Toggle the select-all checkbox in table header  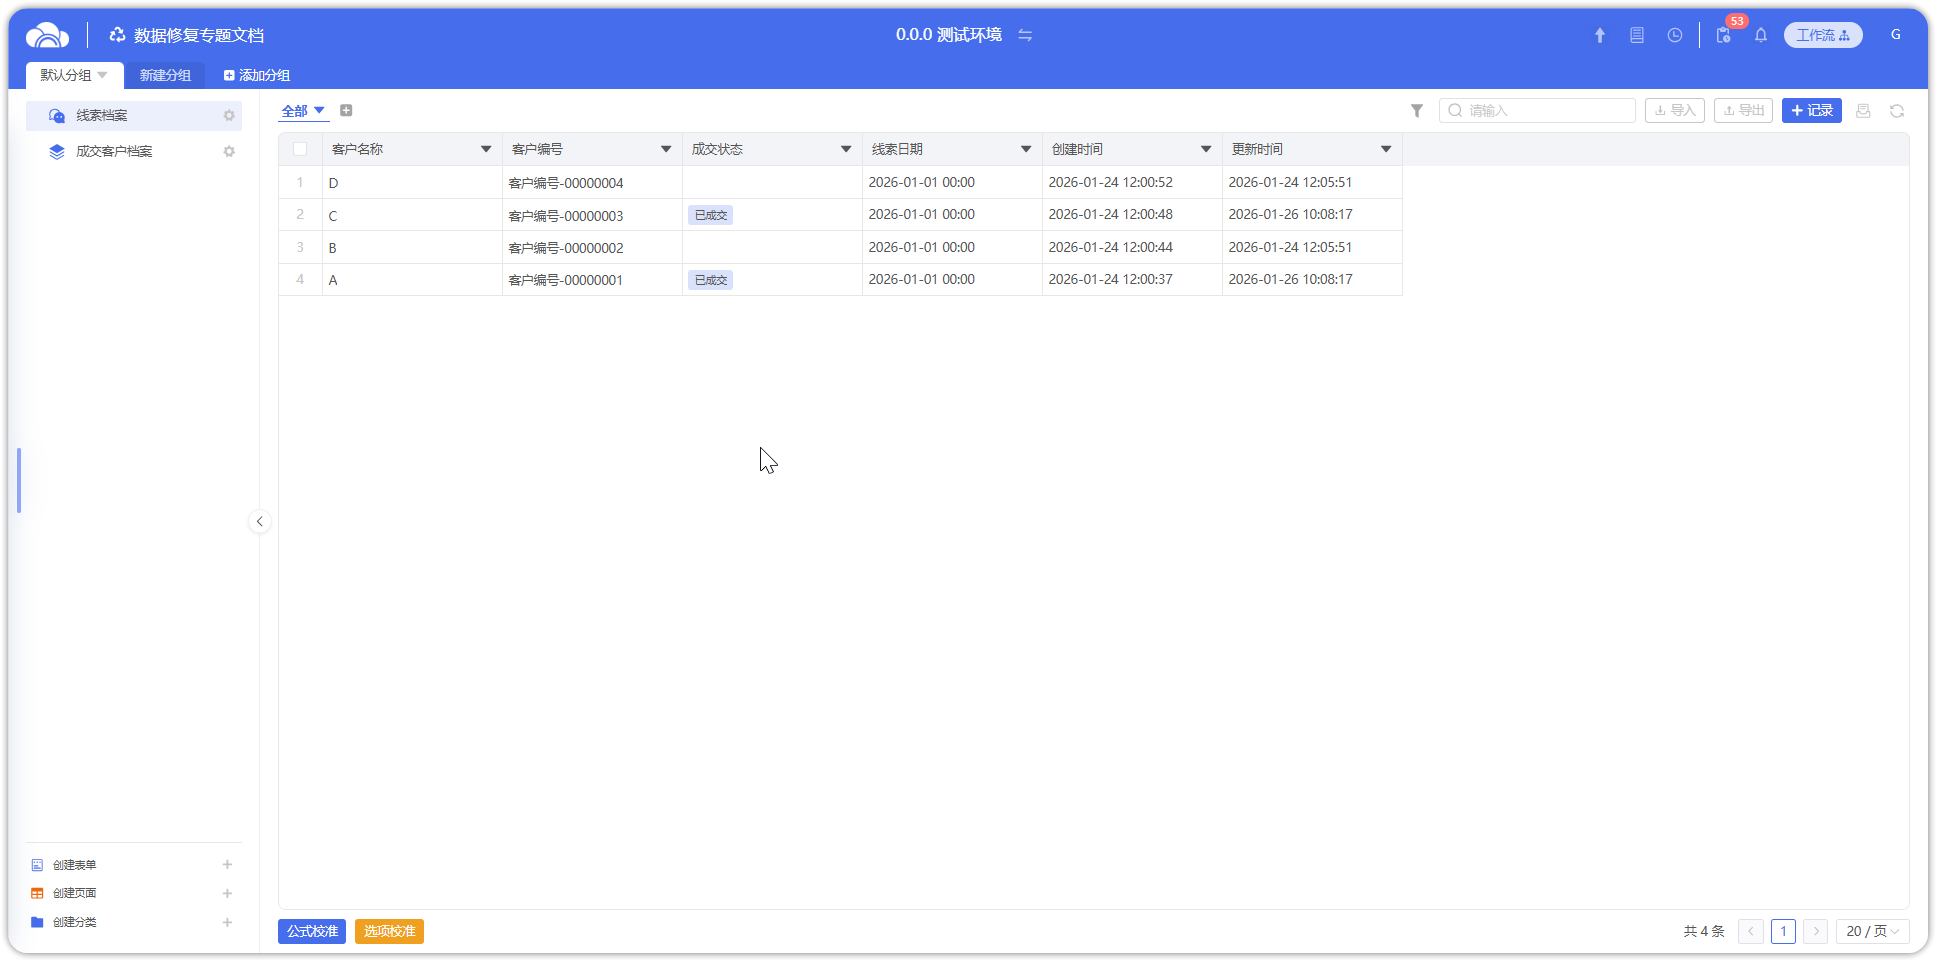coord(300,149)
